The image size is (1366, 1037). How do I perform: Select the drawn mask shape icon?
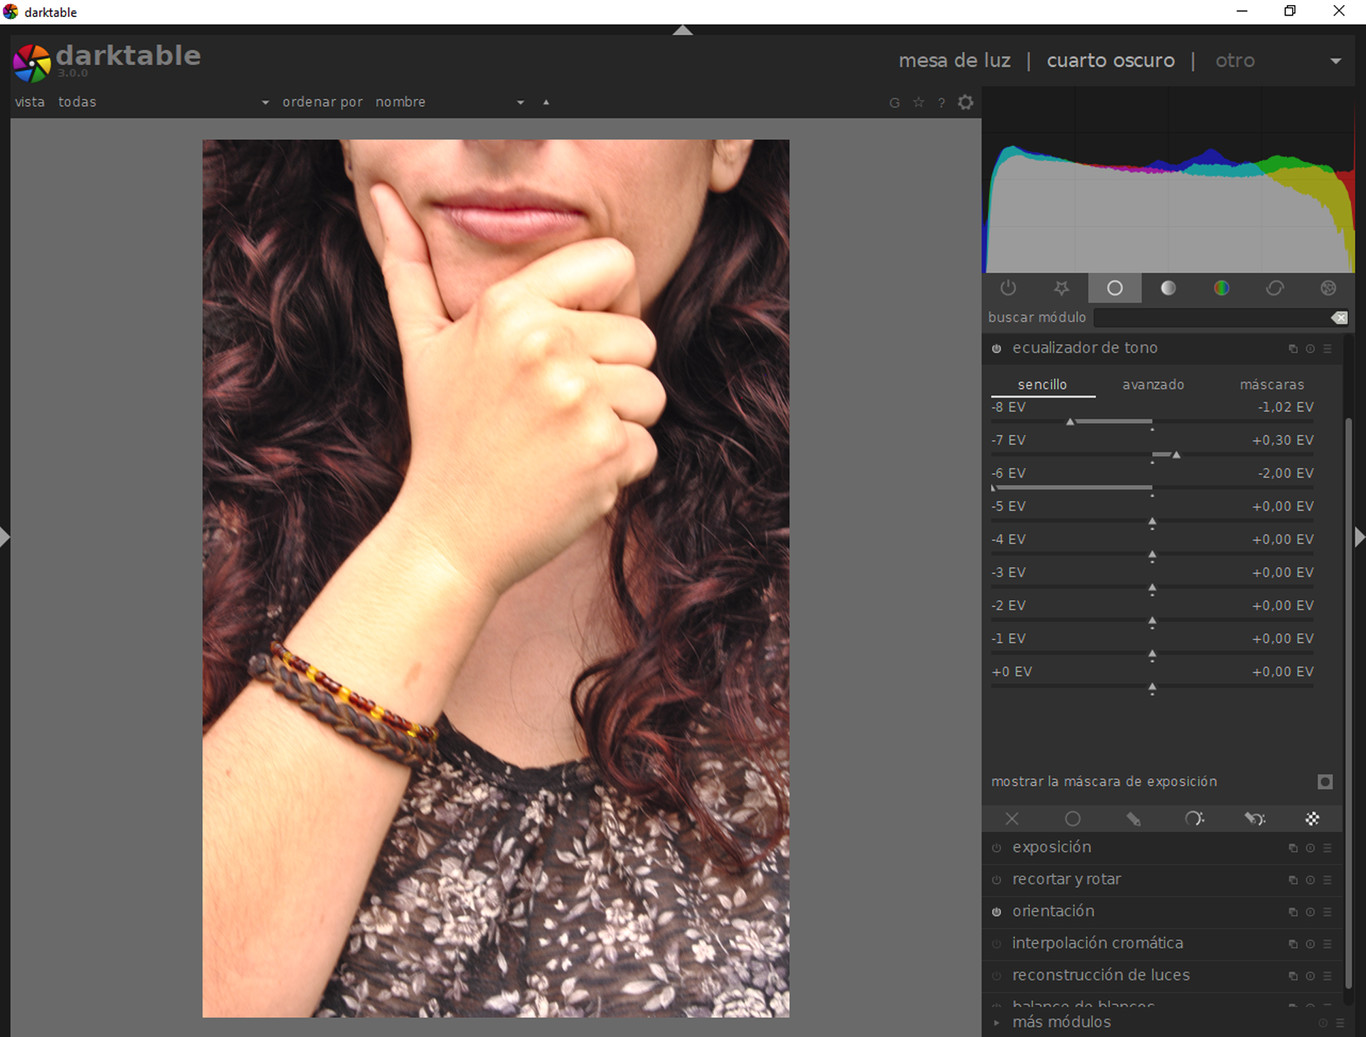click(x=1133, y=818)
